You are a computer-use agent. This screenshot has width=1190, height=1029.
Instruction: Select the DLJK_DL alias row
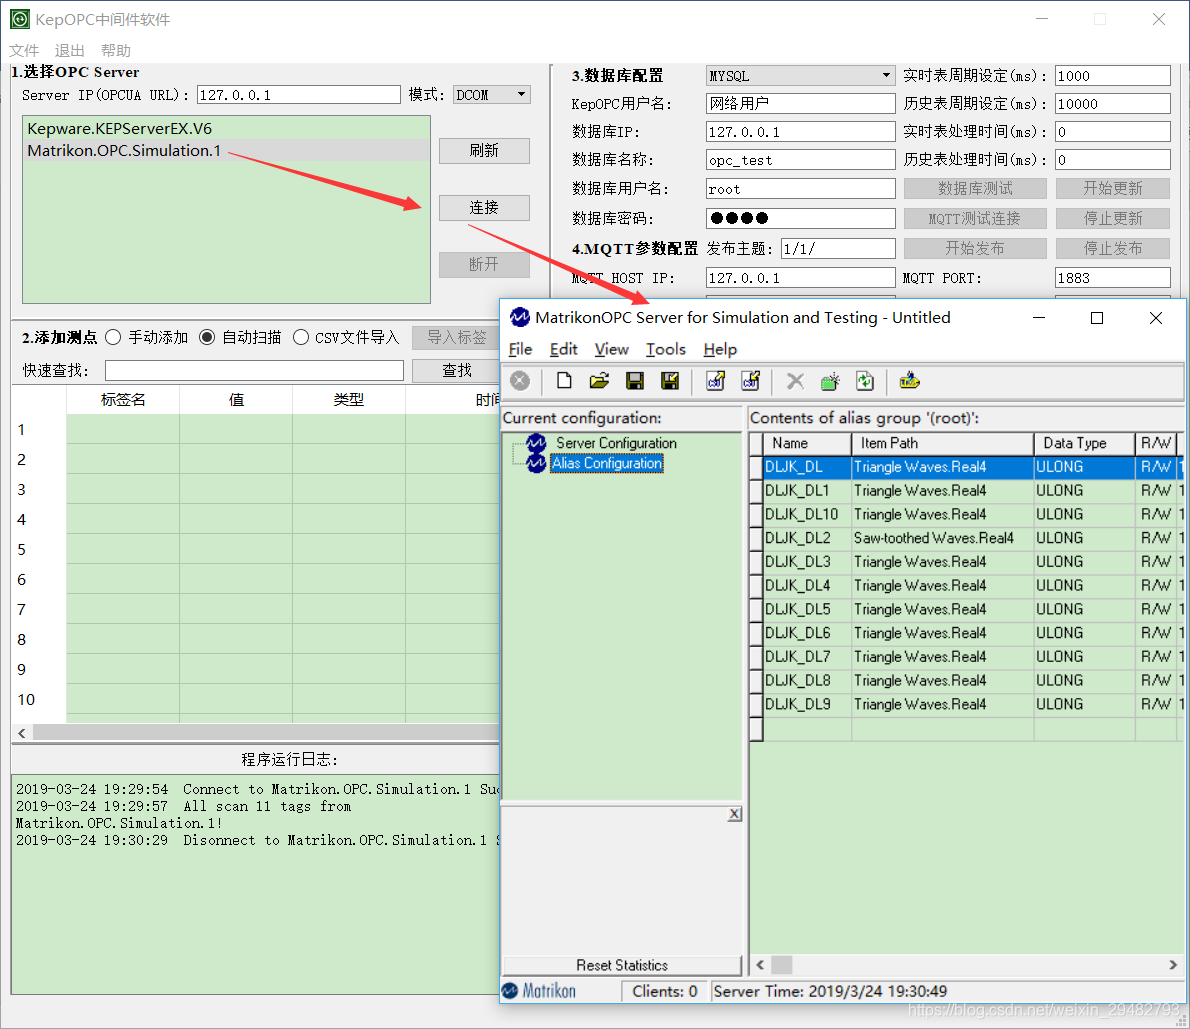(965, 467)
